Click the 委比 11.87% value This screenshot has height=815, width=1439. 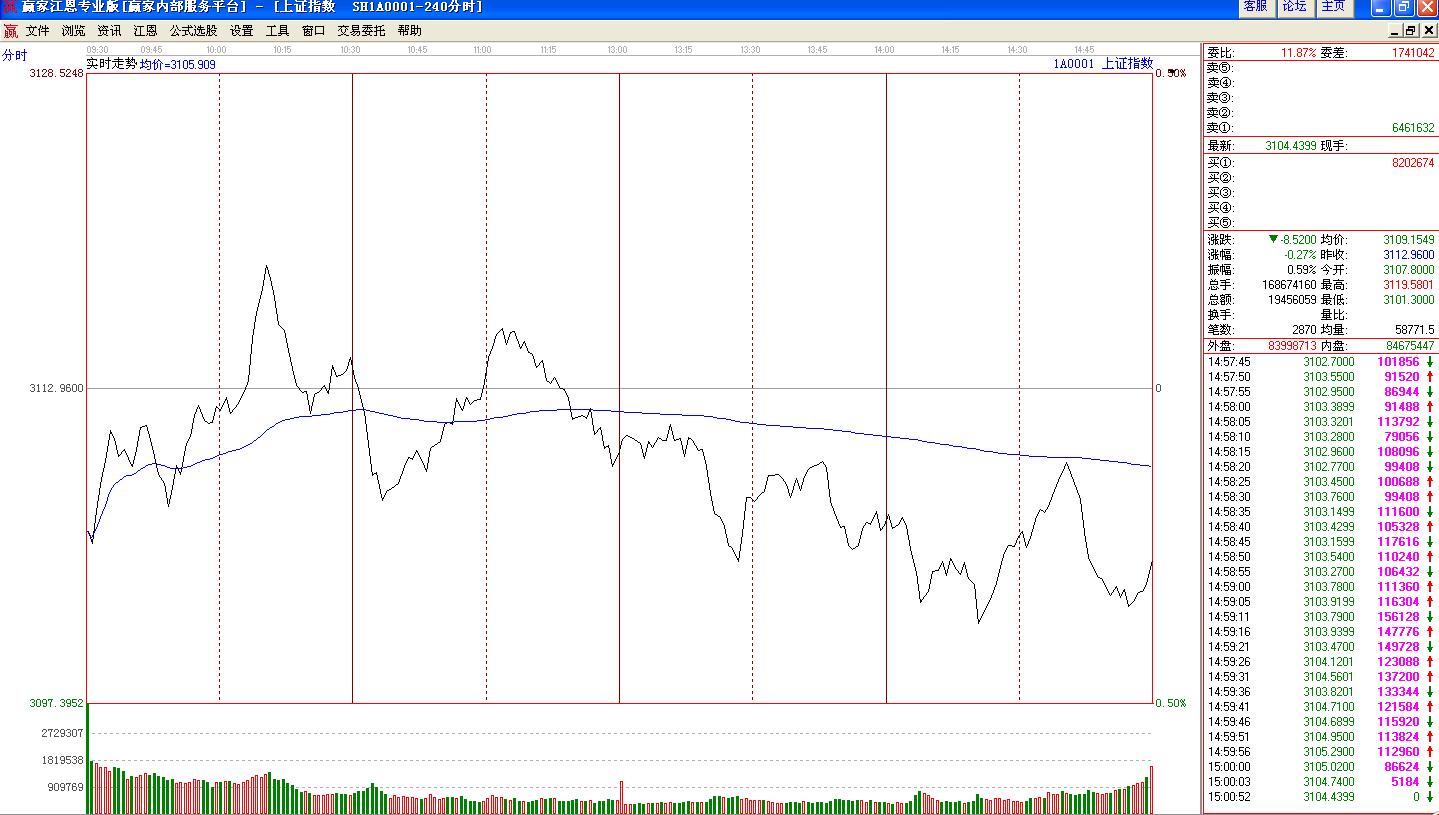pos(1299,53)
